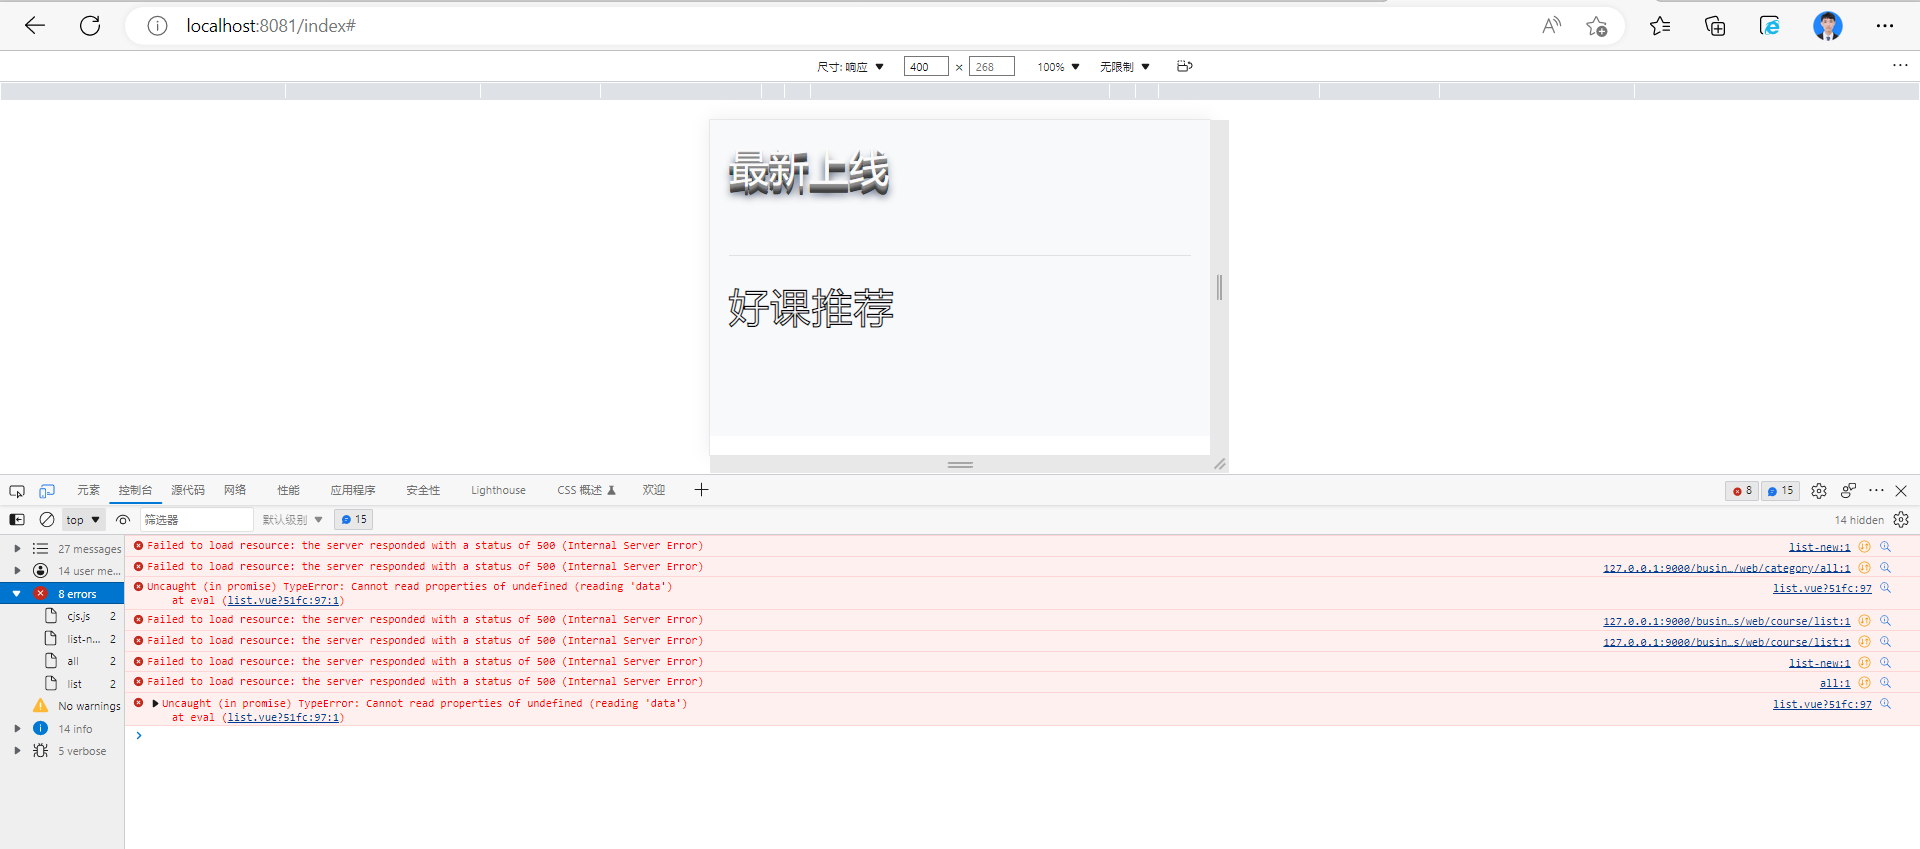Open the read aloud tool
1920x849 pixels.
tap(1551, 26)
